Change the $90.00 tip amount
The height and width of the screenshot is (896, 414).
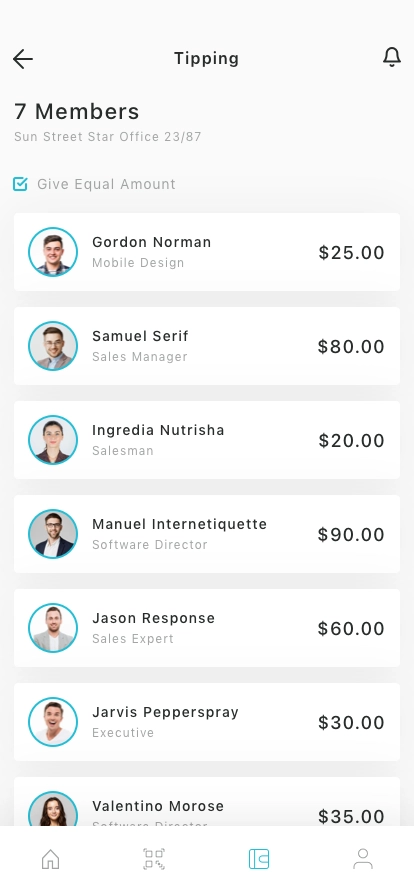click(351, 534)
